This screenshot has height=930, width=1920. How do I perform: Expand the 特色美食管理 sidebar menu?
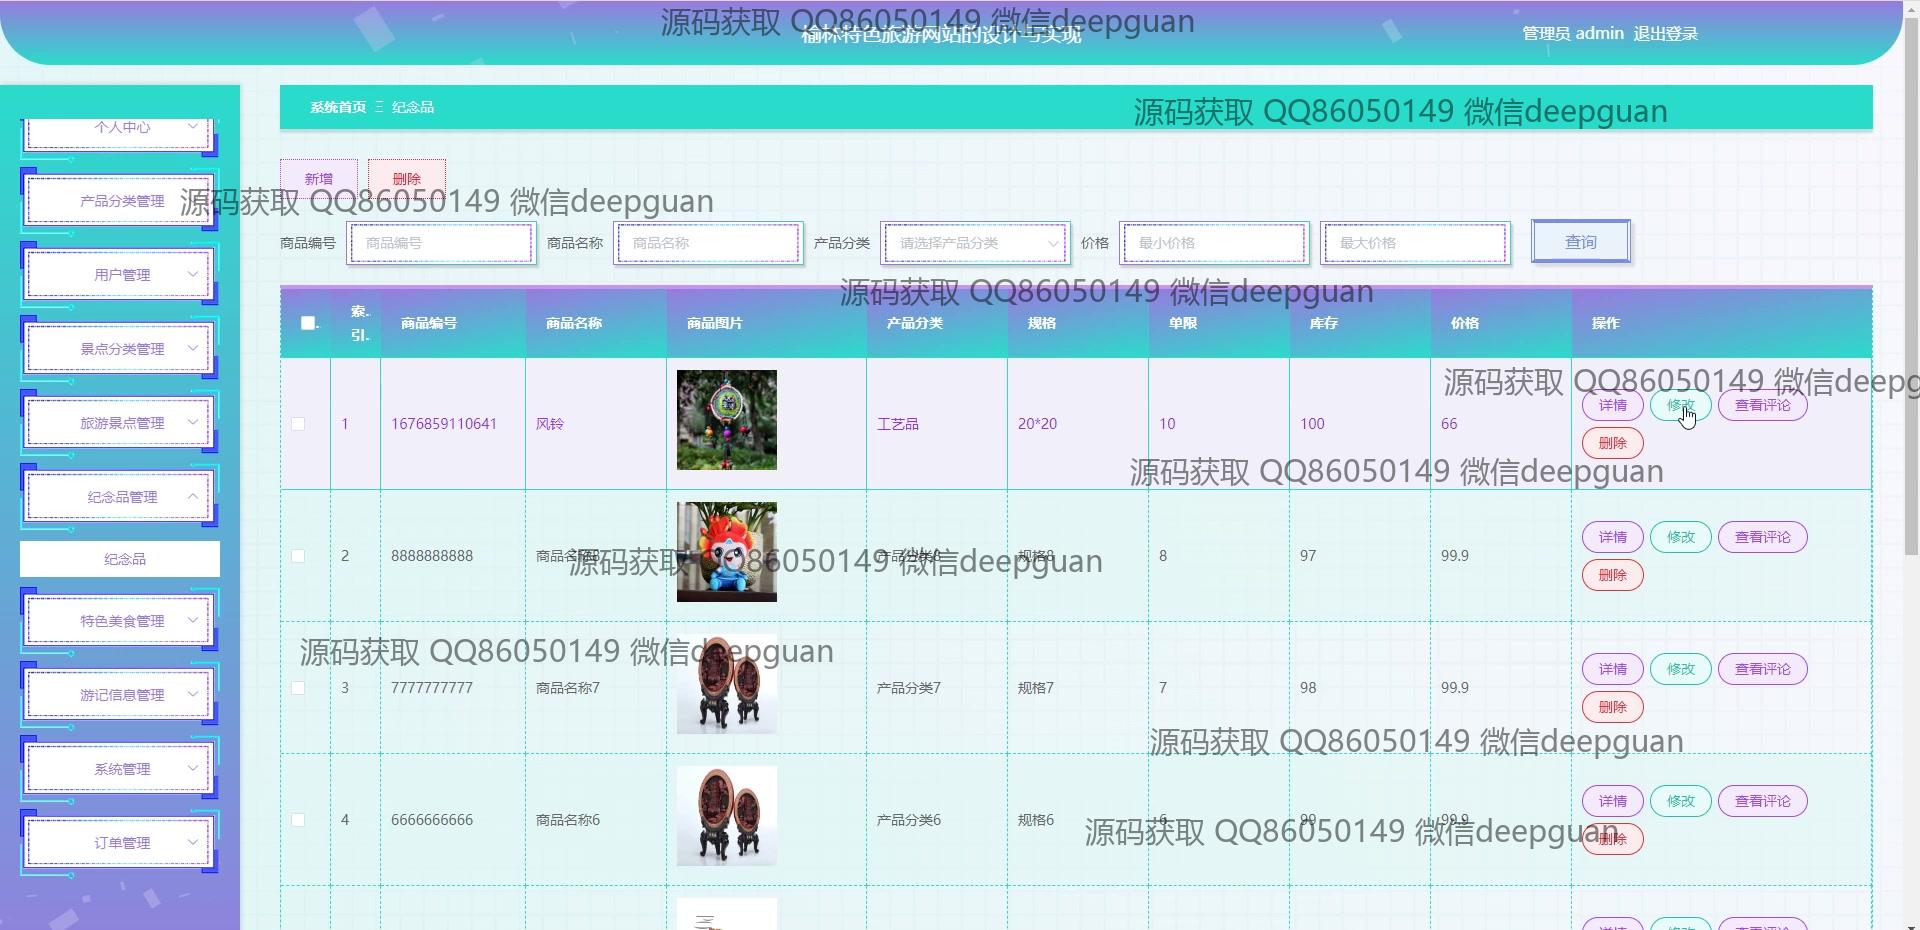tap(120, 621)
